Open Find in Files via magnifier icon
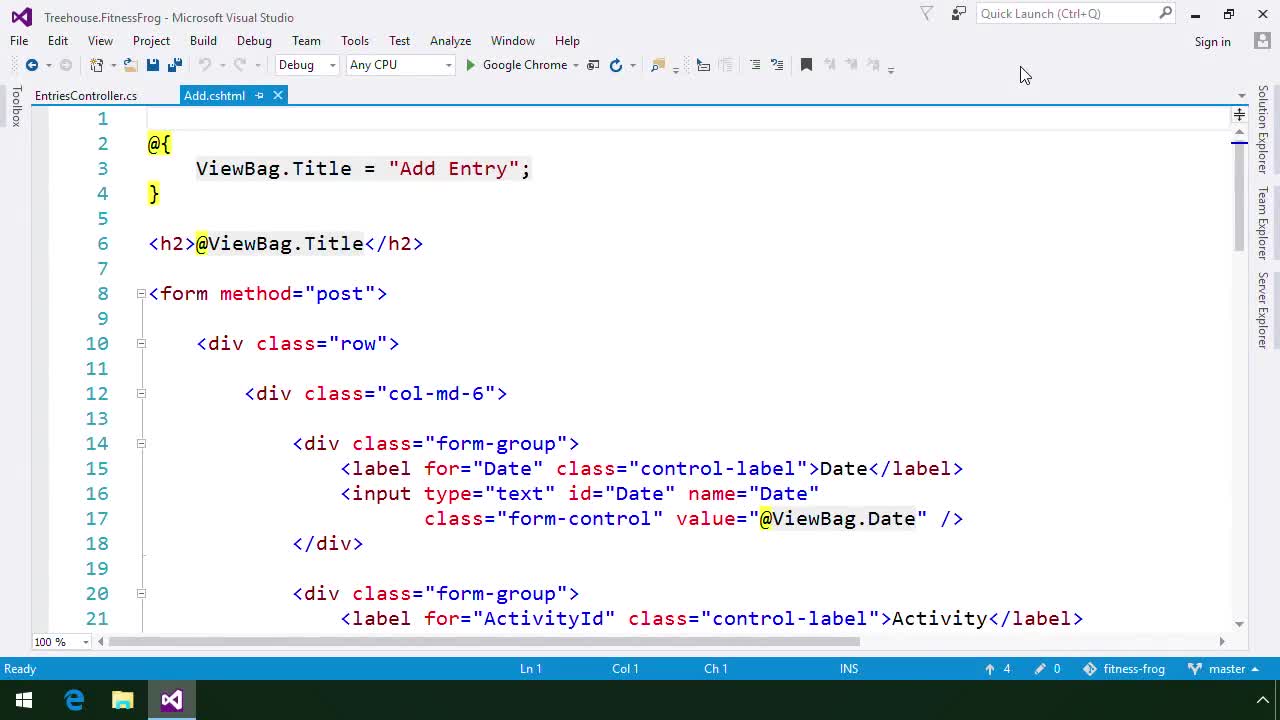 click(x=658, y=65)
